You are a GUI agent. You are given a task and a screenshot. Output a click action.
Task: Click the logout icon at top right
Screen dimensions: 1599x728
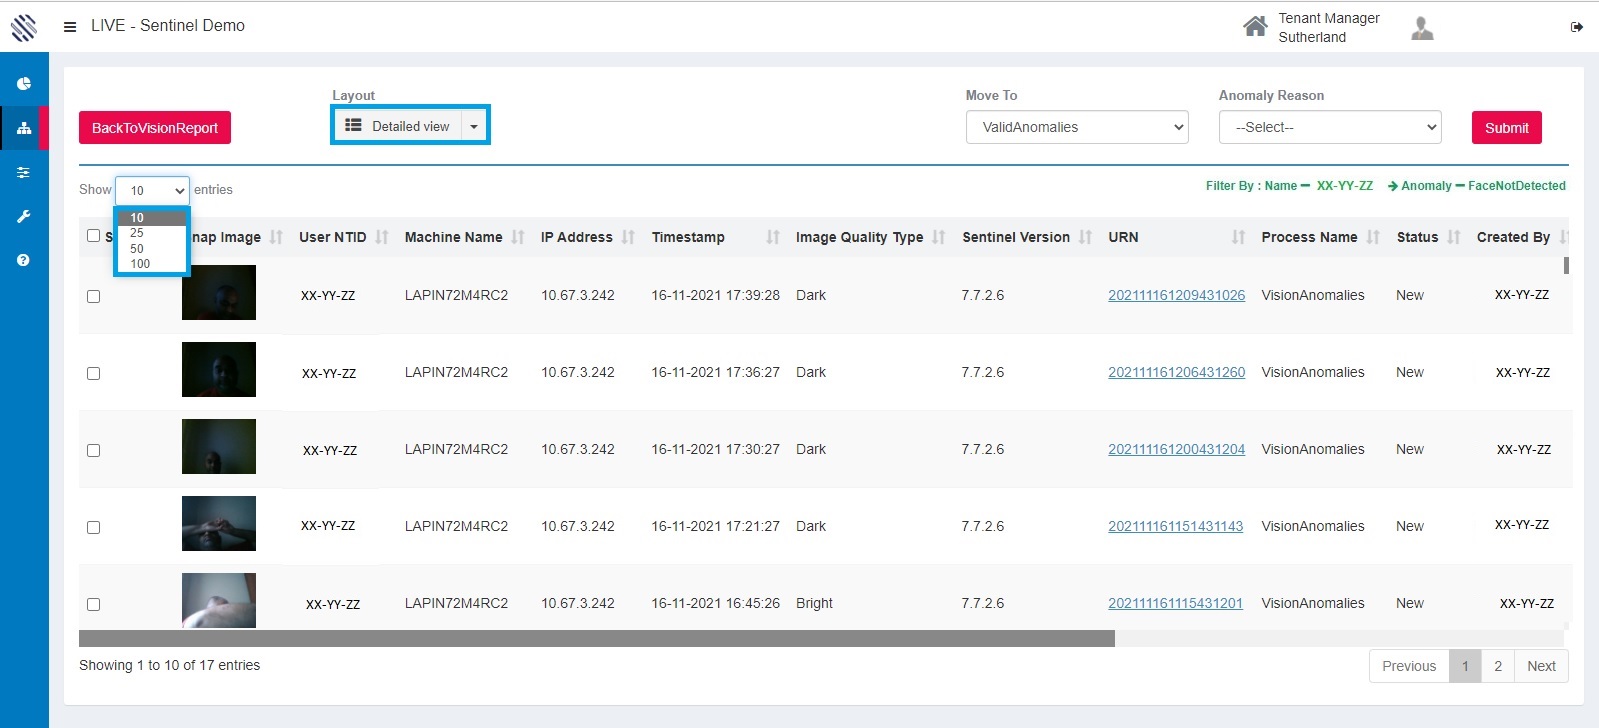[1577, 27]
